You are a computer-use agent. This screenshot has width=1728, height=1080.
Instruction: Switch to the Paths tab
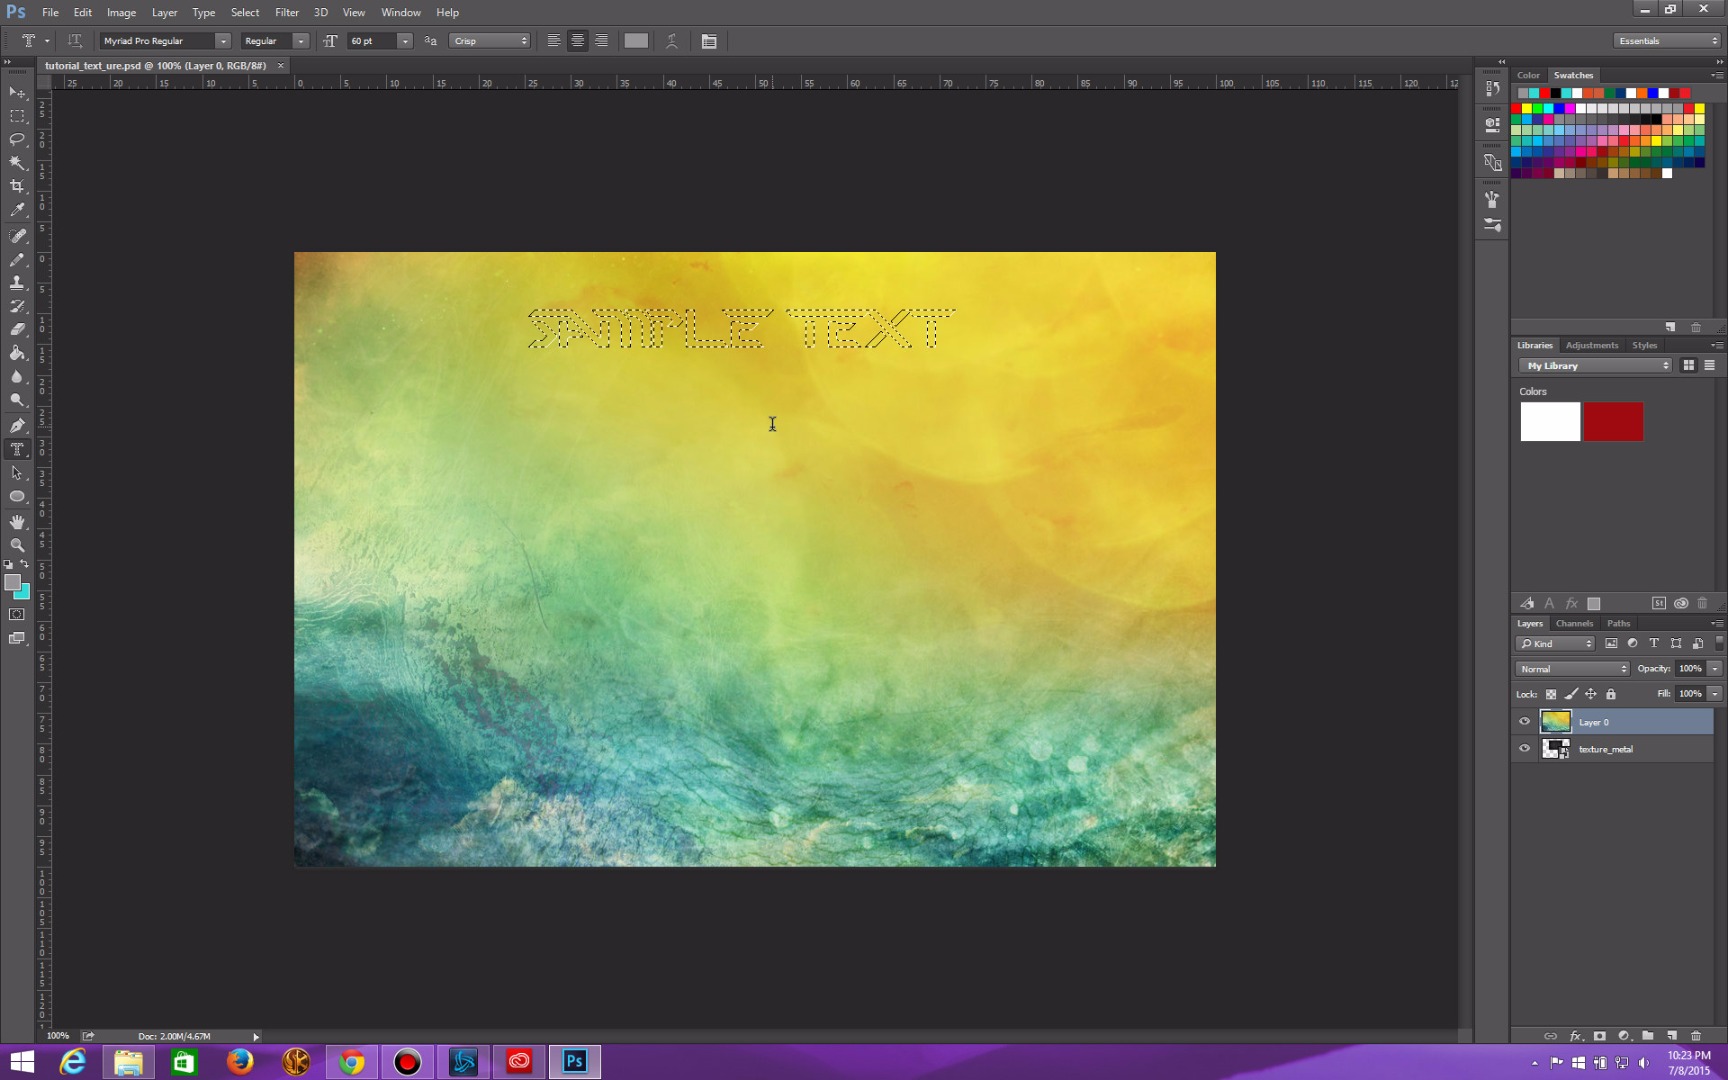click(1618, 623)
